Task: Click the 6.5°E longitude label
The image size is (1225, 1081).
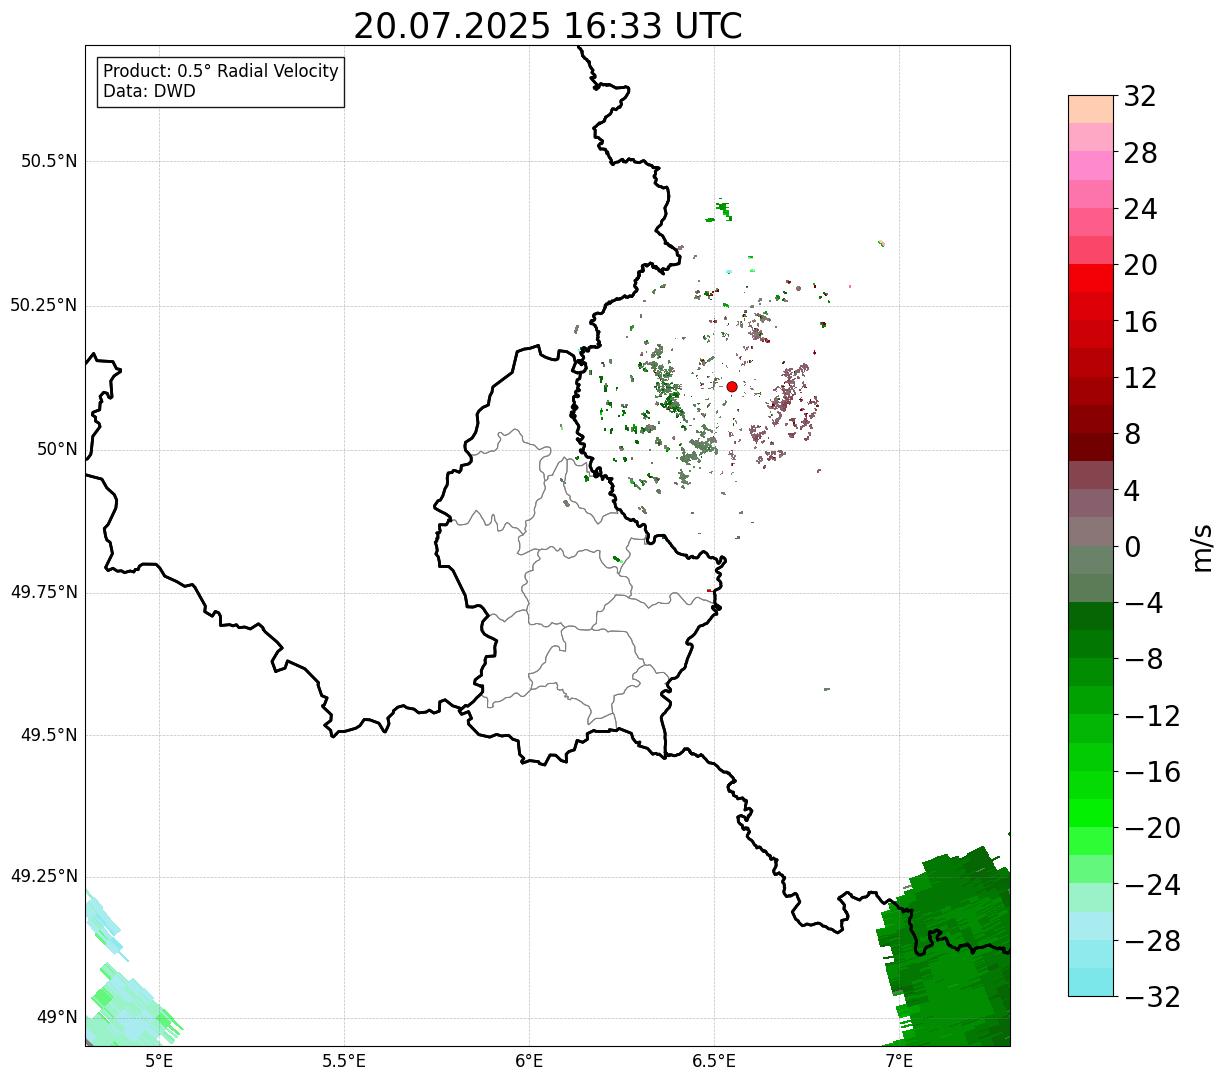Action: tap(714, 1061)
